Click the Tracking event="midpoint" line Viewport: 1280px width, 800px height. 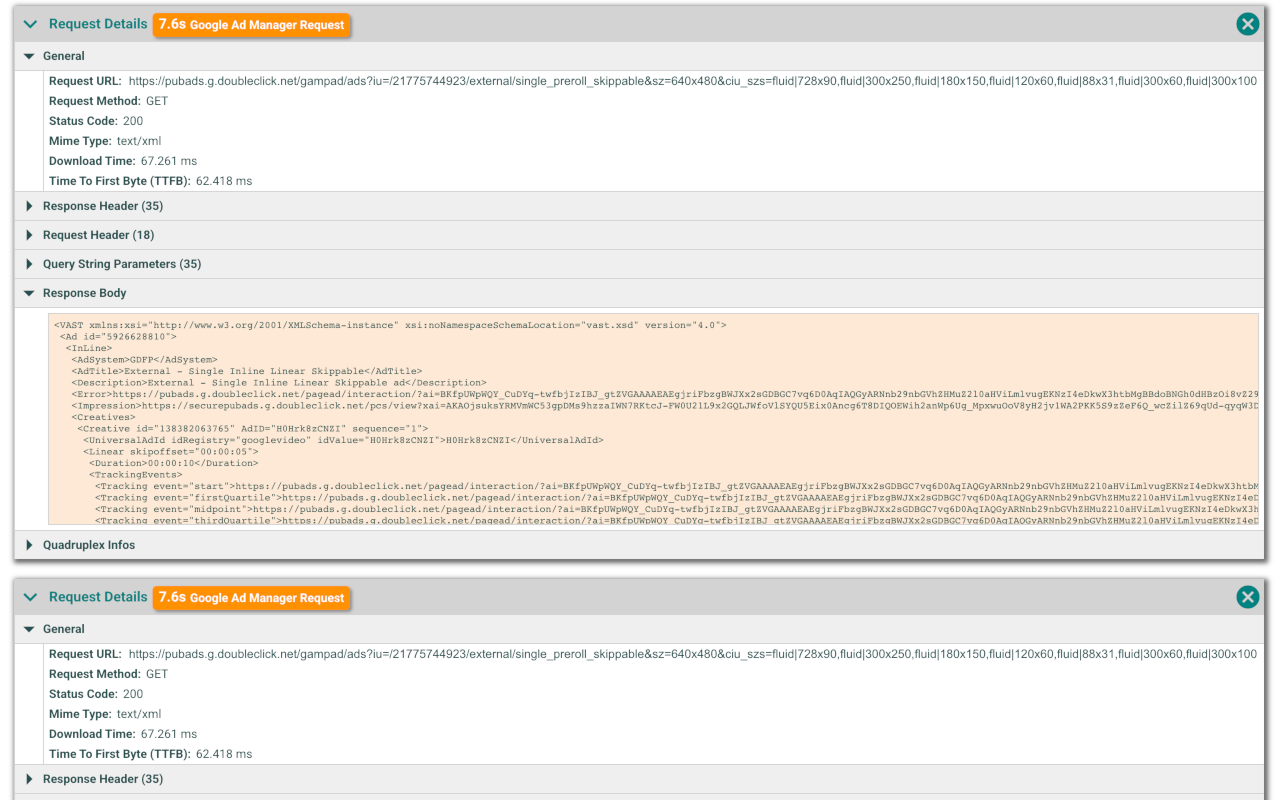pos(676,509)
